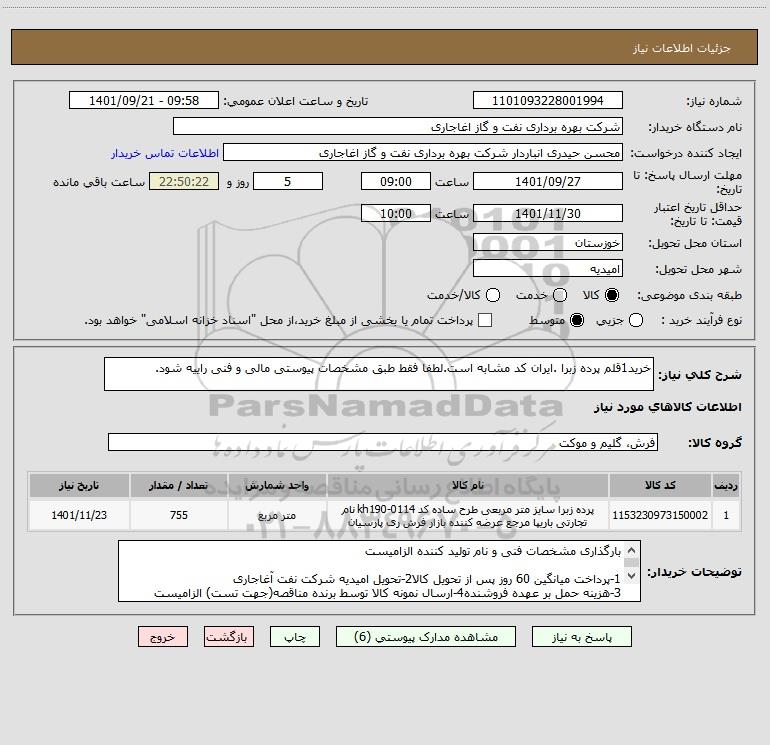Click the delivery province field خوزستان
The width and height of the screenshot is (770, 745).
(x=548, y=243)
